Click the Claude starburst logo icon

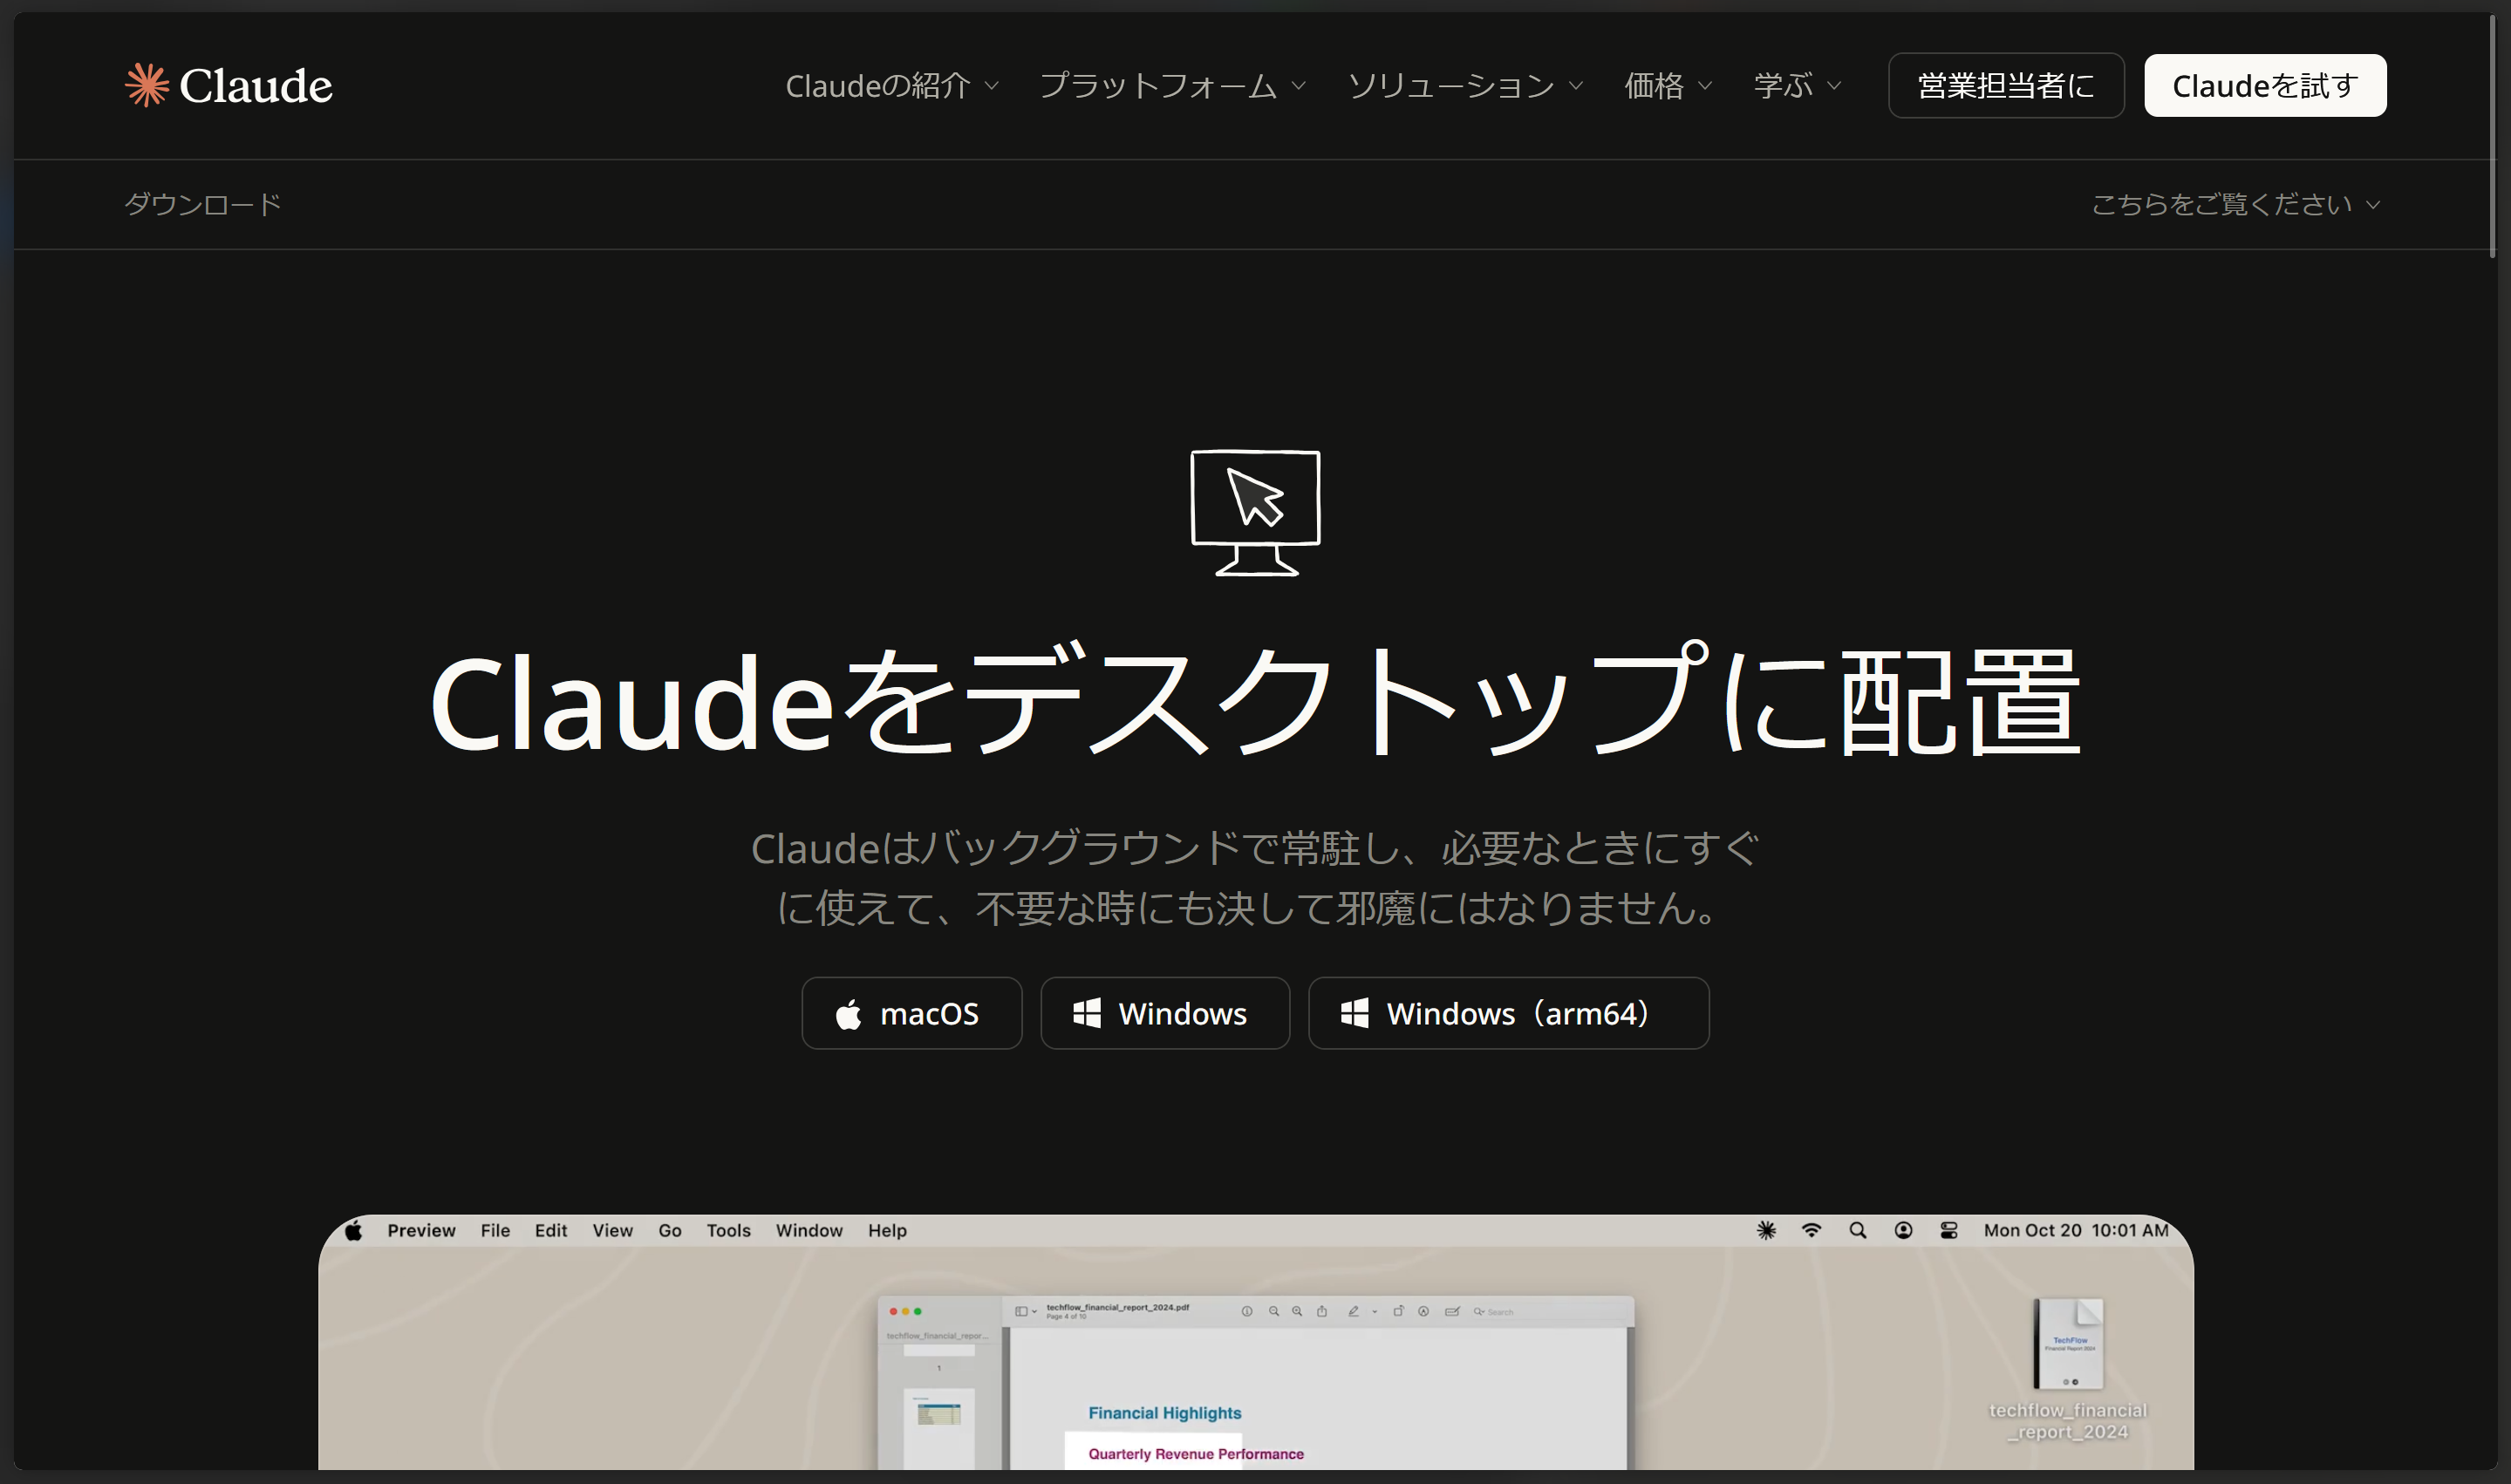tap(146, 85)
